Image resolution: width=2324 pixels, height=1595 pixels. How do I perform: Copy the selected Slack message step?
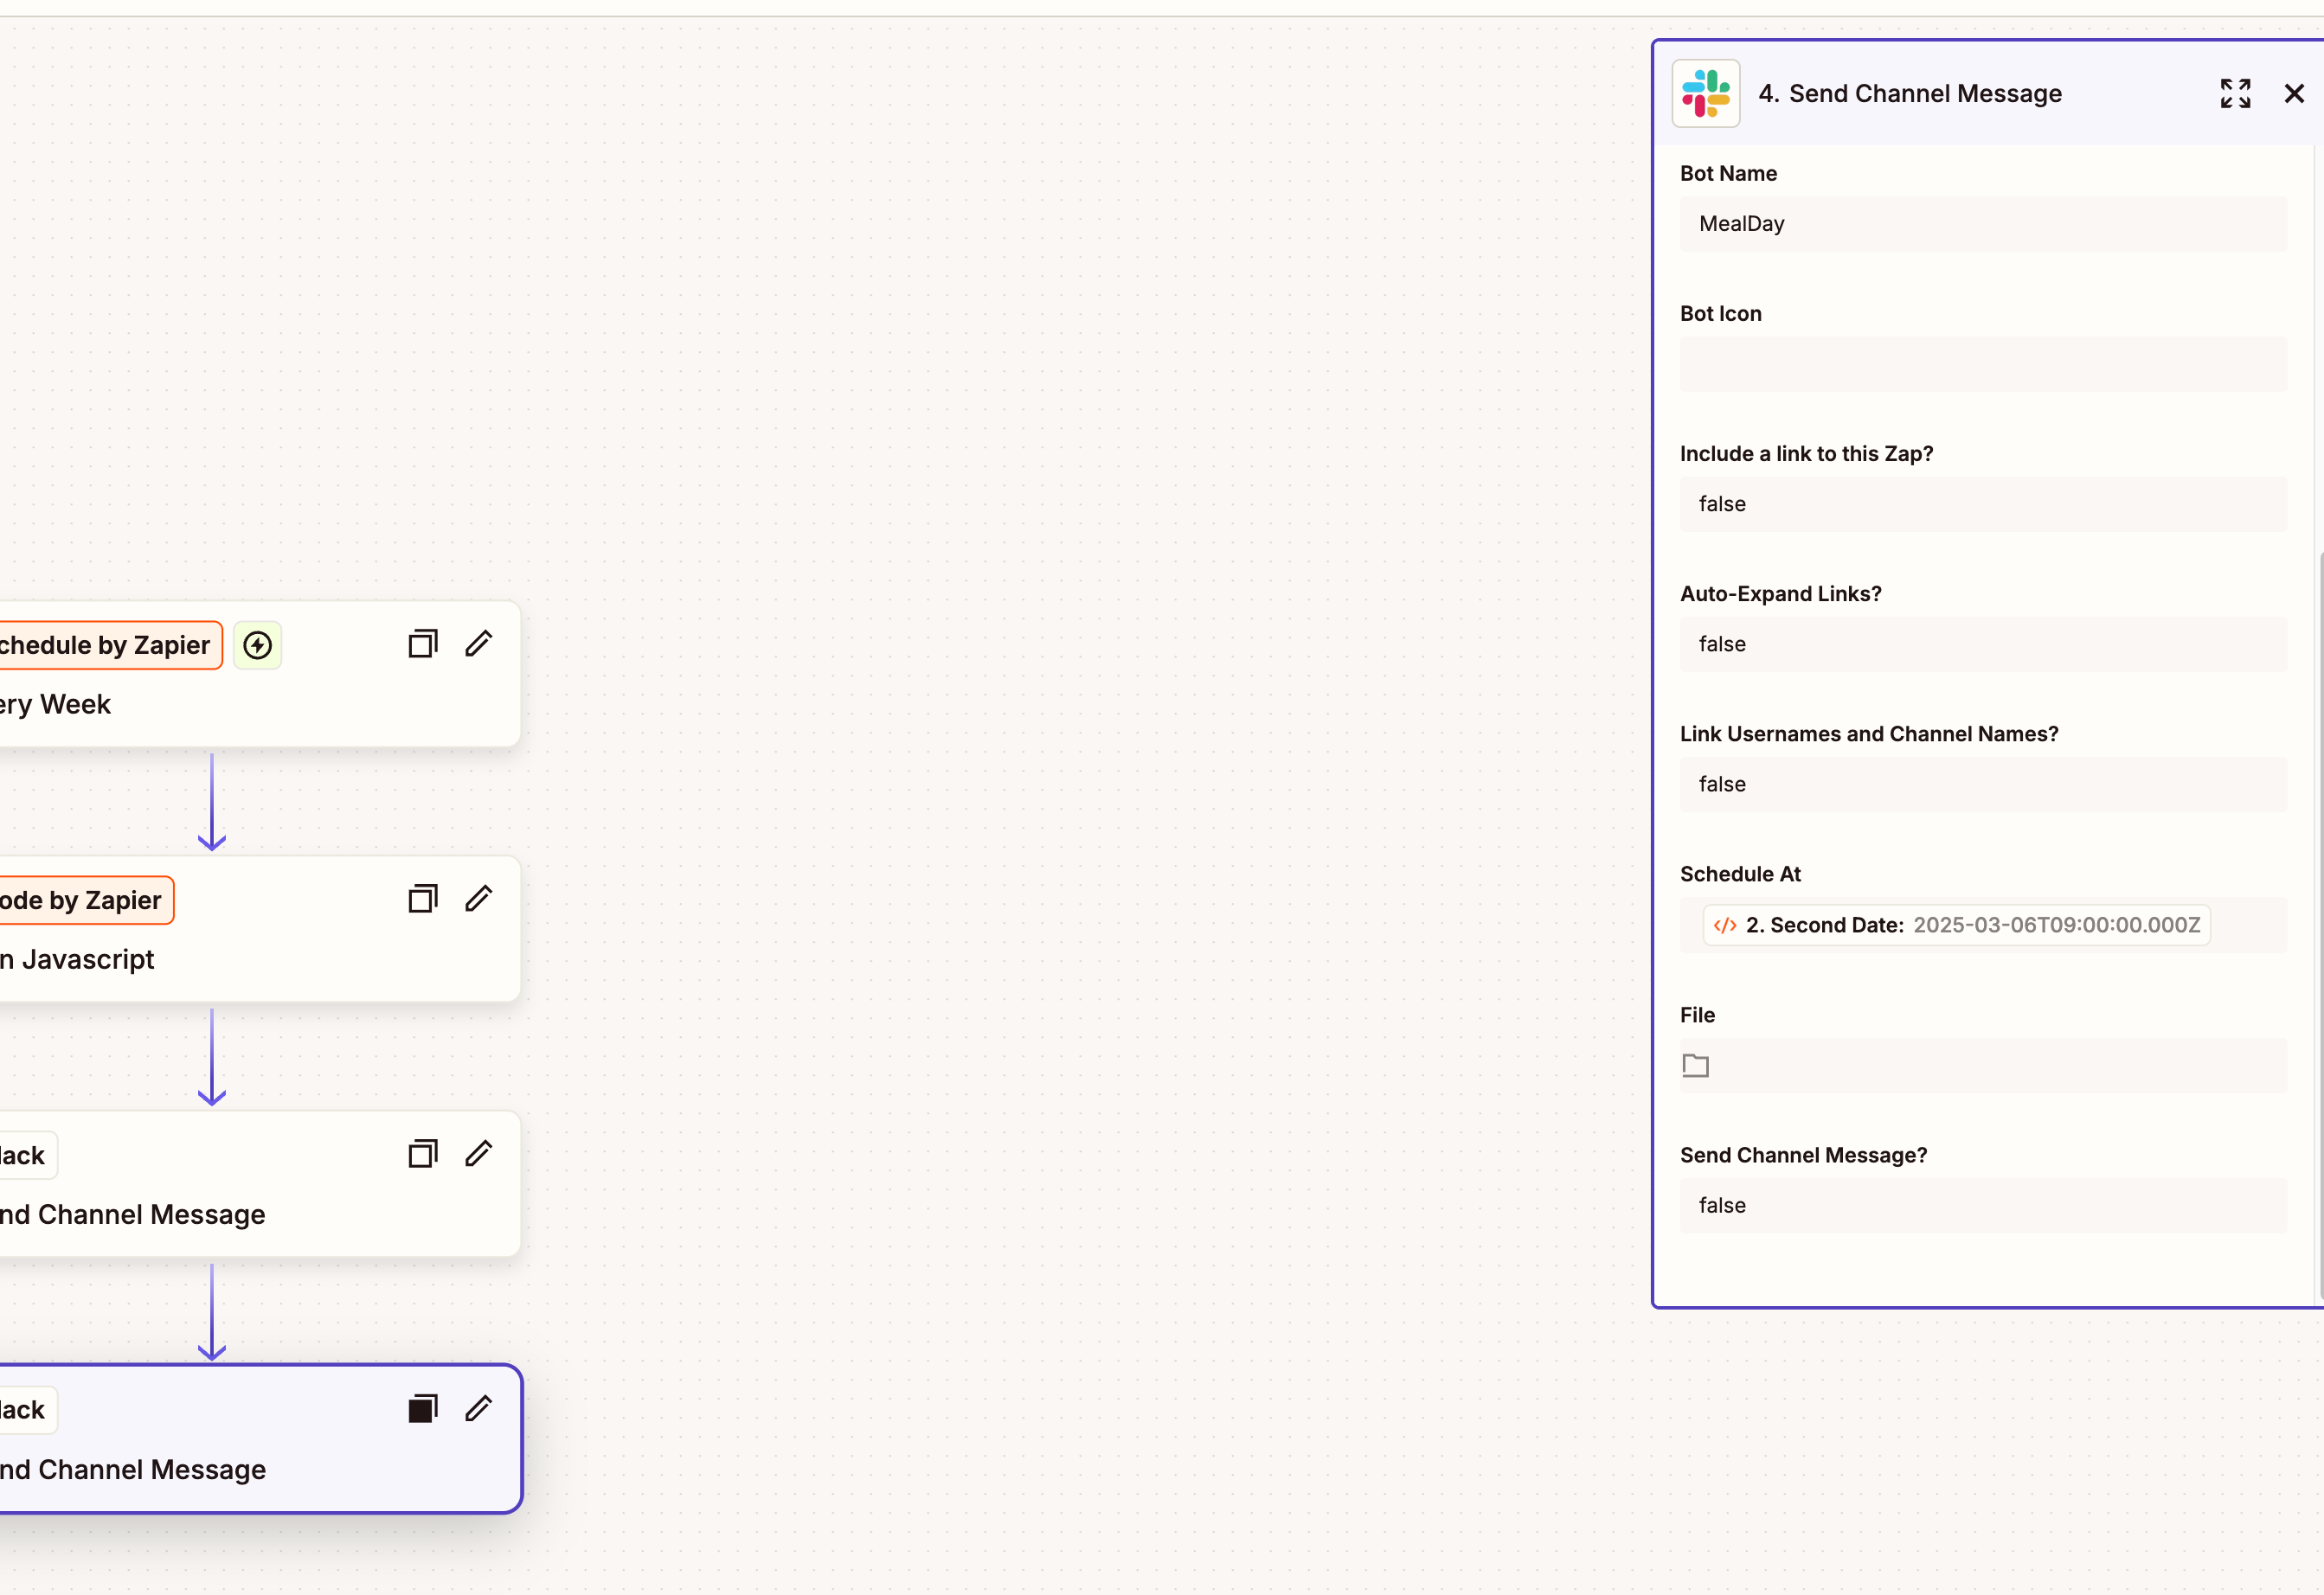coord(423,1409)
